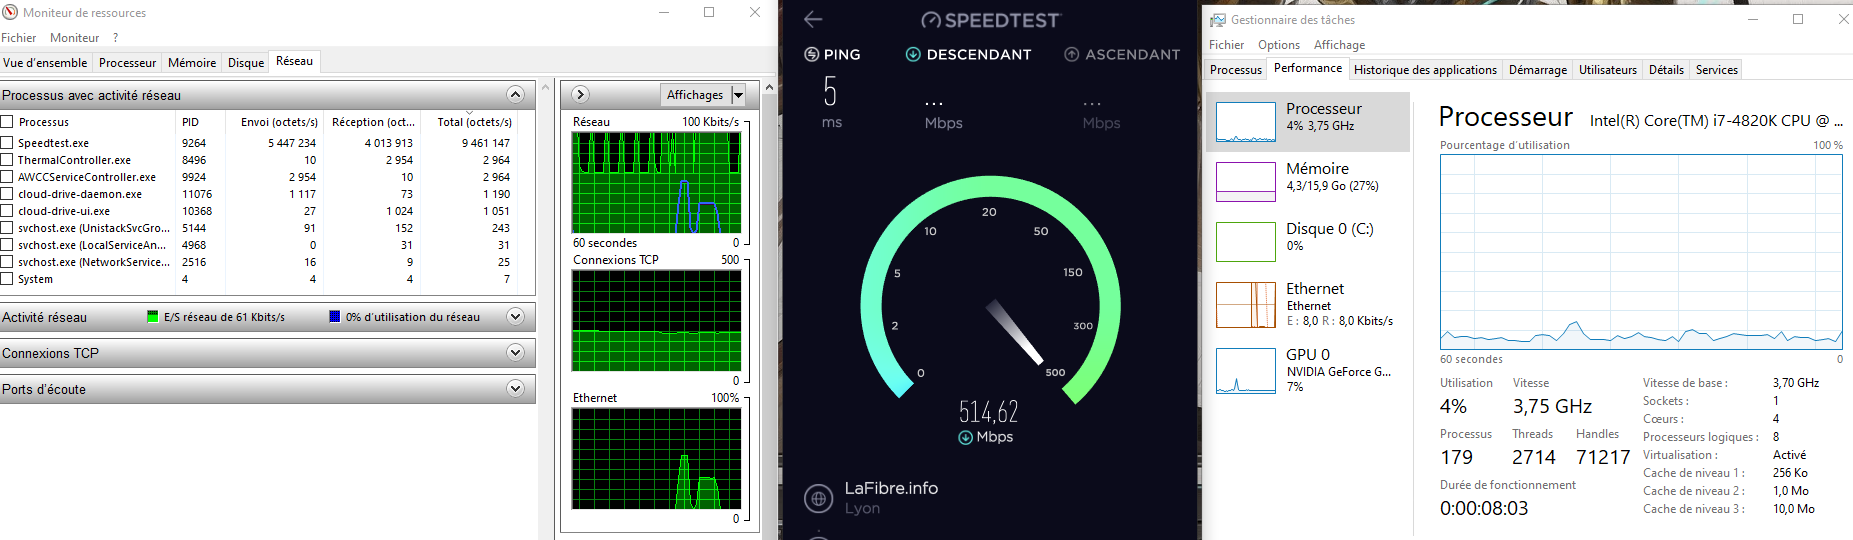Click the Connexions TCP graph
Viewport: 1853px width, 540px height.
point(657,321)
